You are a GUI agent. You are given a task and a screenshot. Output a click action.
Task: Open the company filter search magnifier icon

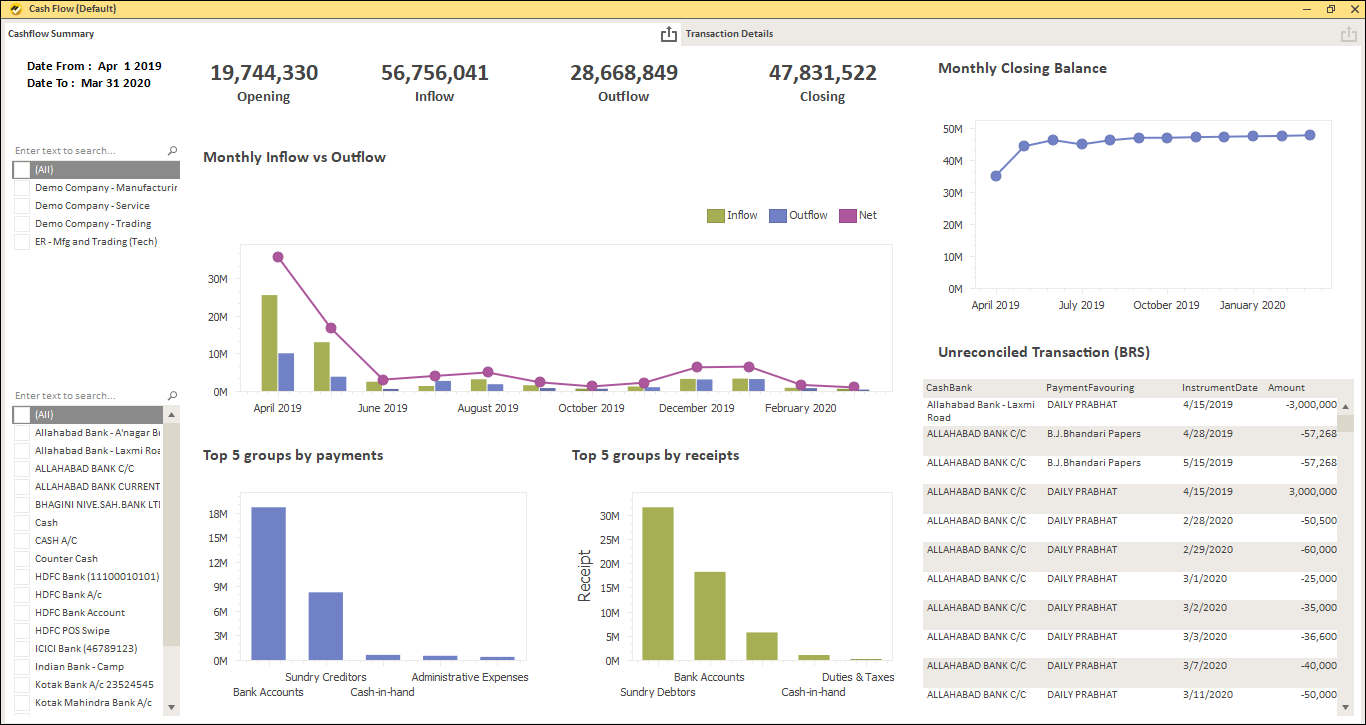click(x=172, y=148)
